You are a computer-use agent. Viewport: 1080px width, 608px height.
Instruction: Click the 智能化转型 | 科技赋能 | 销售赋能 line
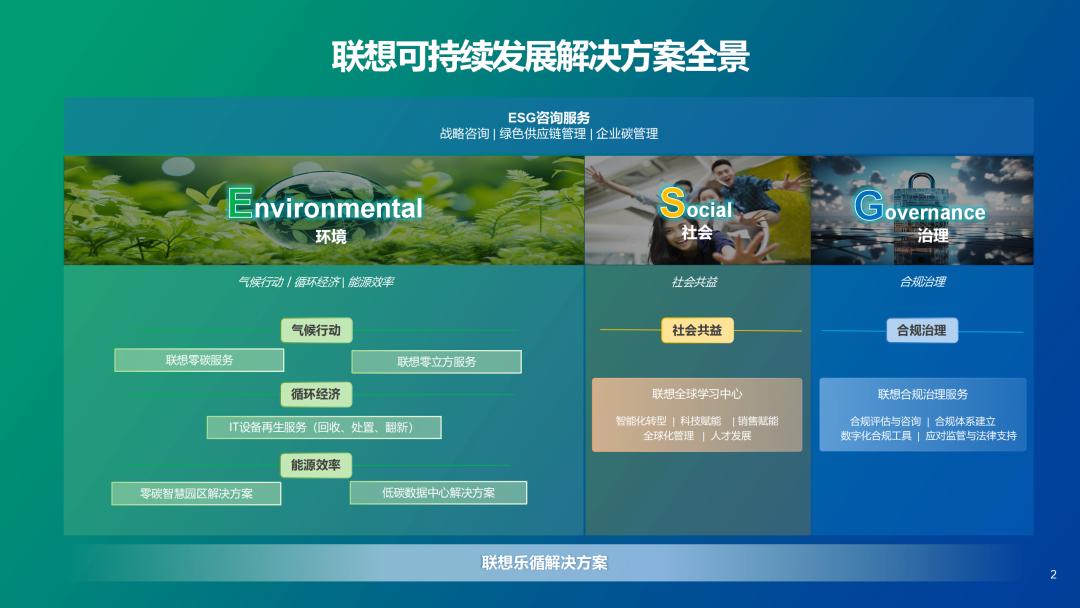pos(697,421)
